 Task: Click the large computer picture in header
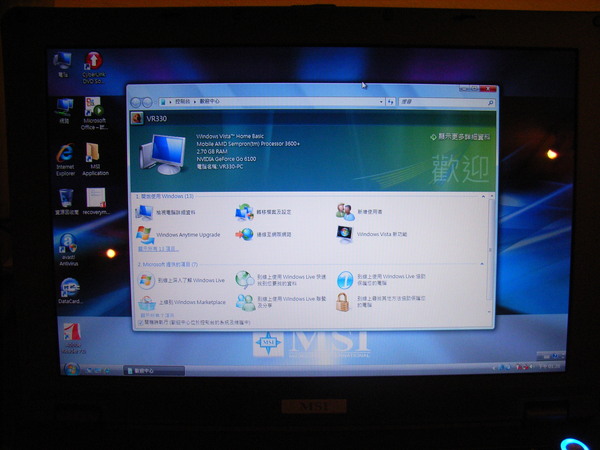pos(163,155)
